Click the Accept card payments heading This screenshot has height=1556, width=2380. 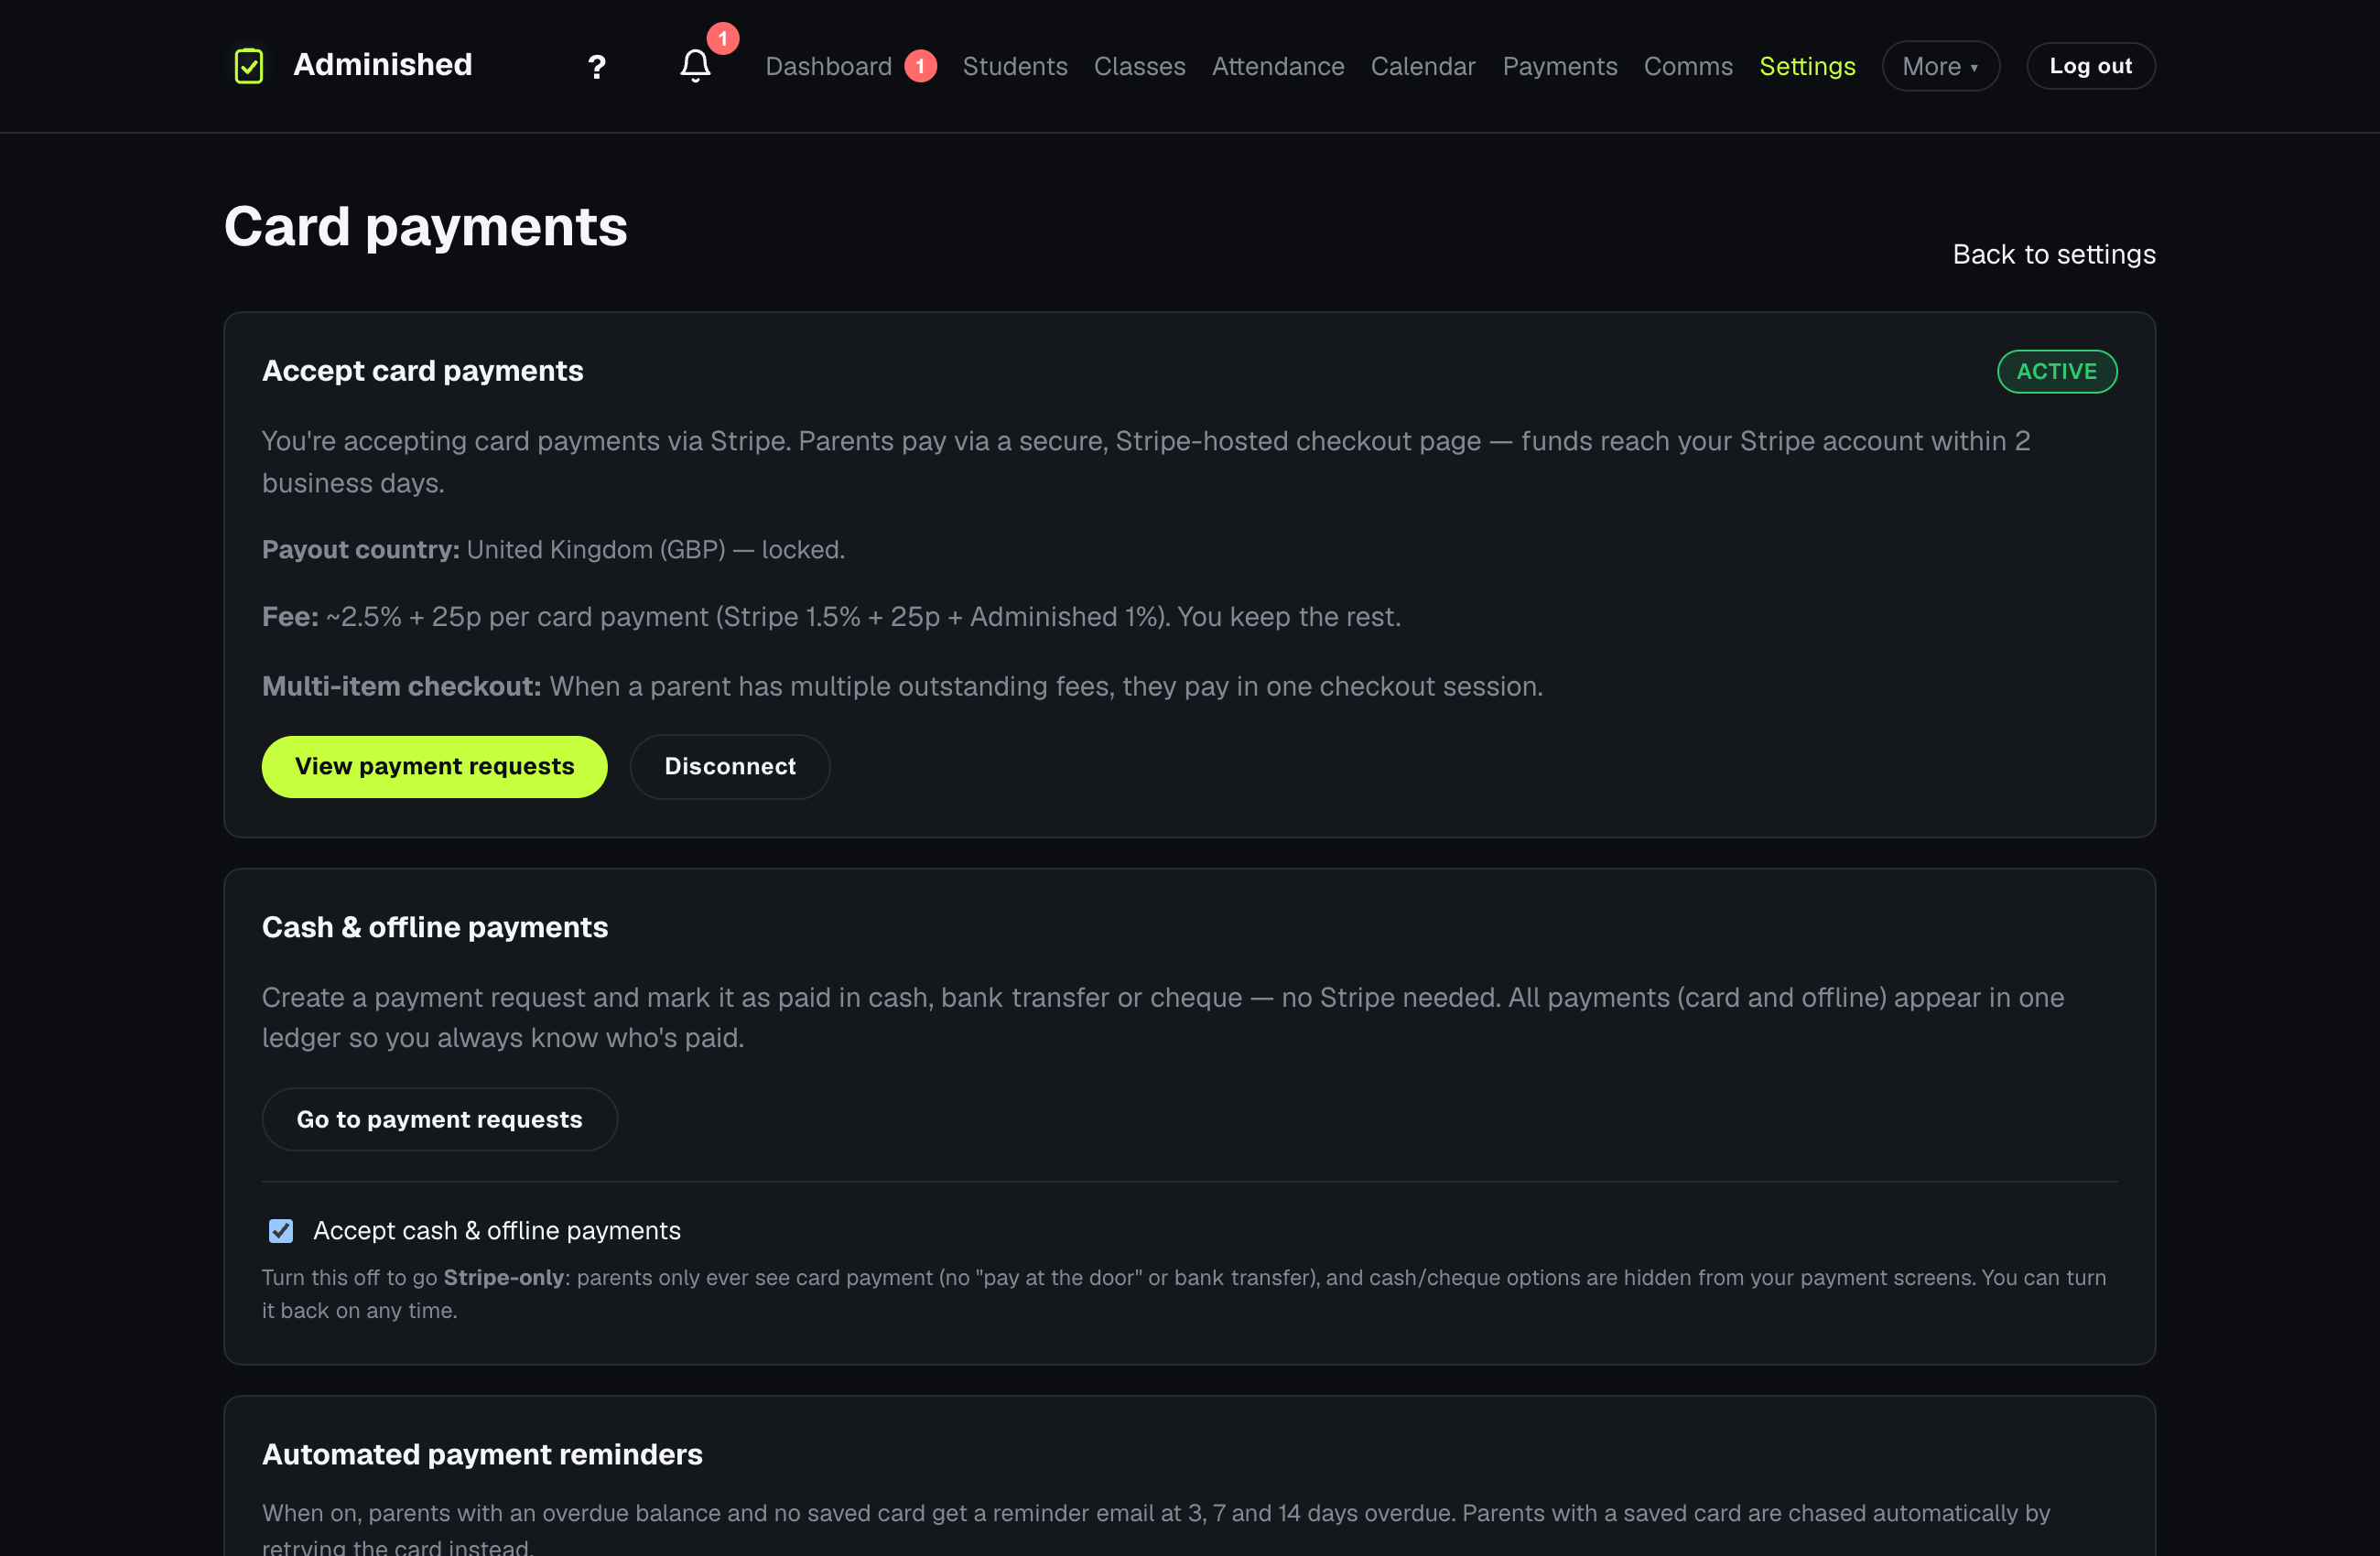tap(422, 371)
